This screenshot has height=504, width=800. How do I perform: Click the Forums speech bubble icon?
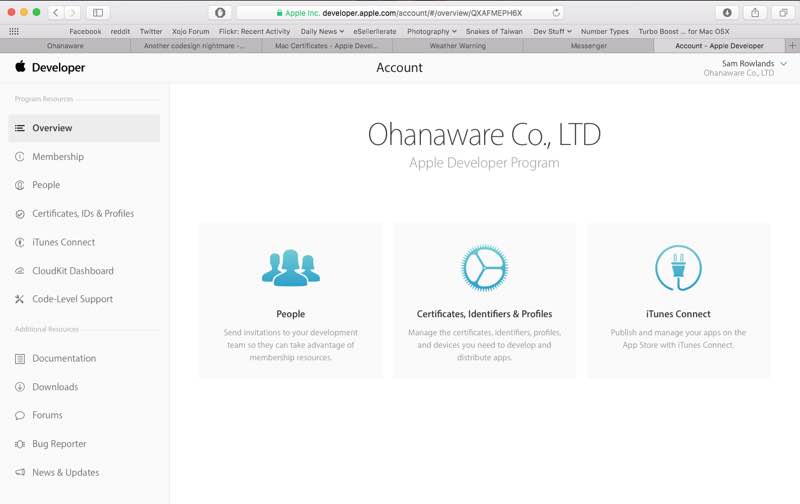19,415
